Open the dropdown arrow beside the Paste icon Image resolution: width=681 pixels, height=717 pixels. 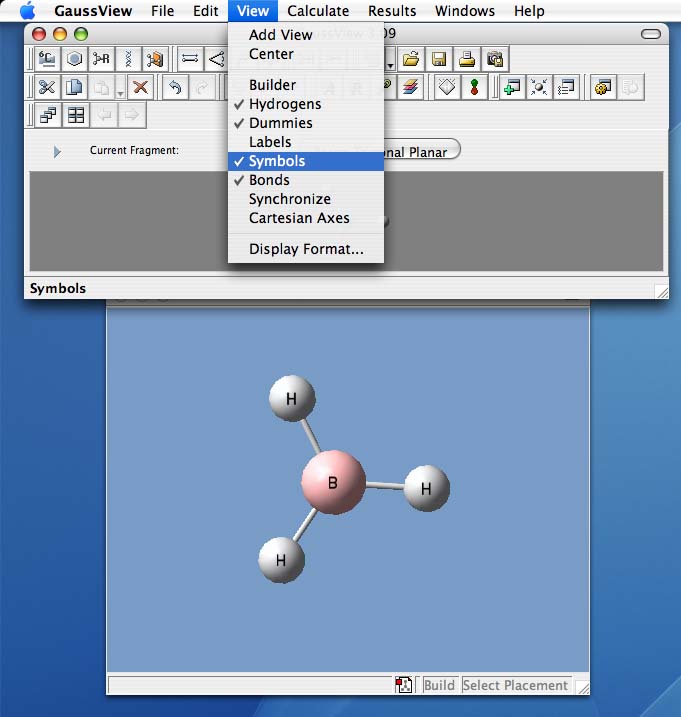119,92
